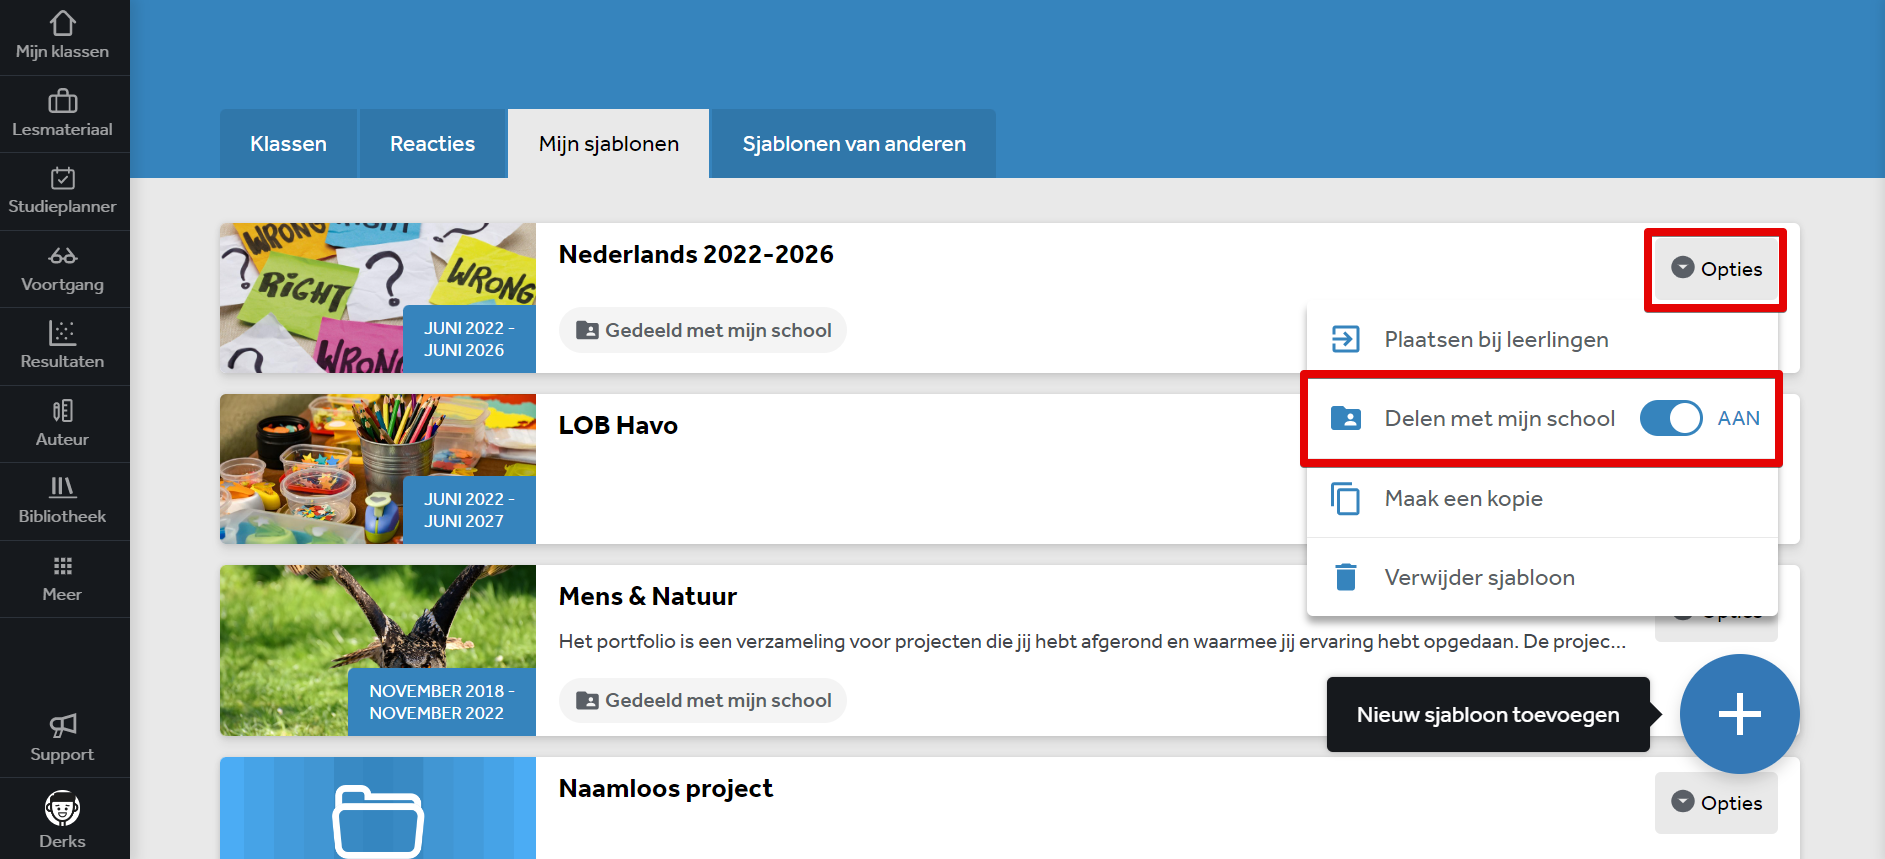Click the Maak een kopie copy icon
This screenshot has height=859, width=1885.
point(1346,498)
